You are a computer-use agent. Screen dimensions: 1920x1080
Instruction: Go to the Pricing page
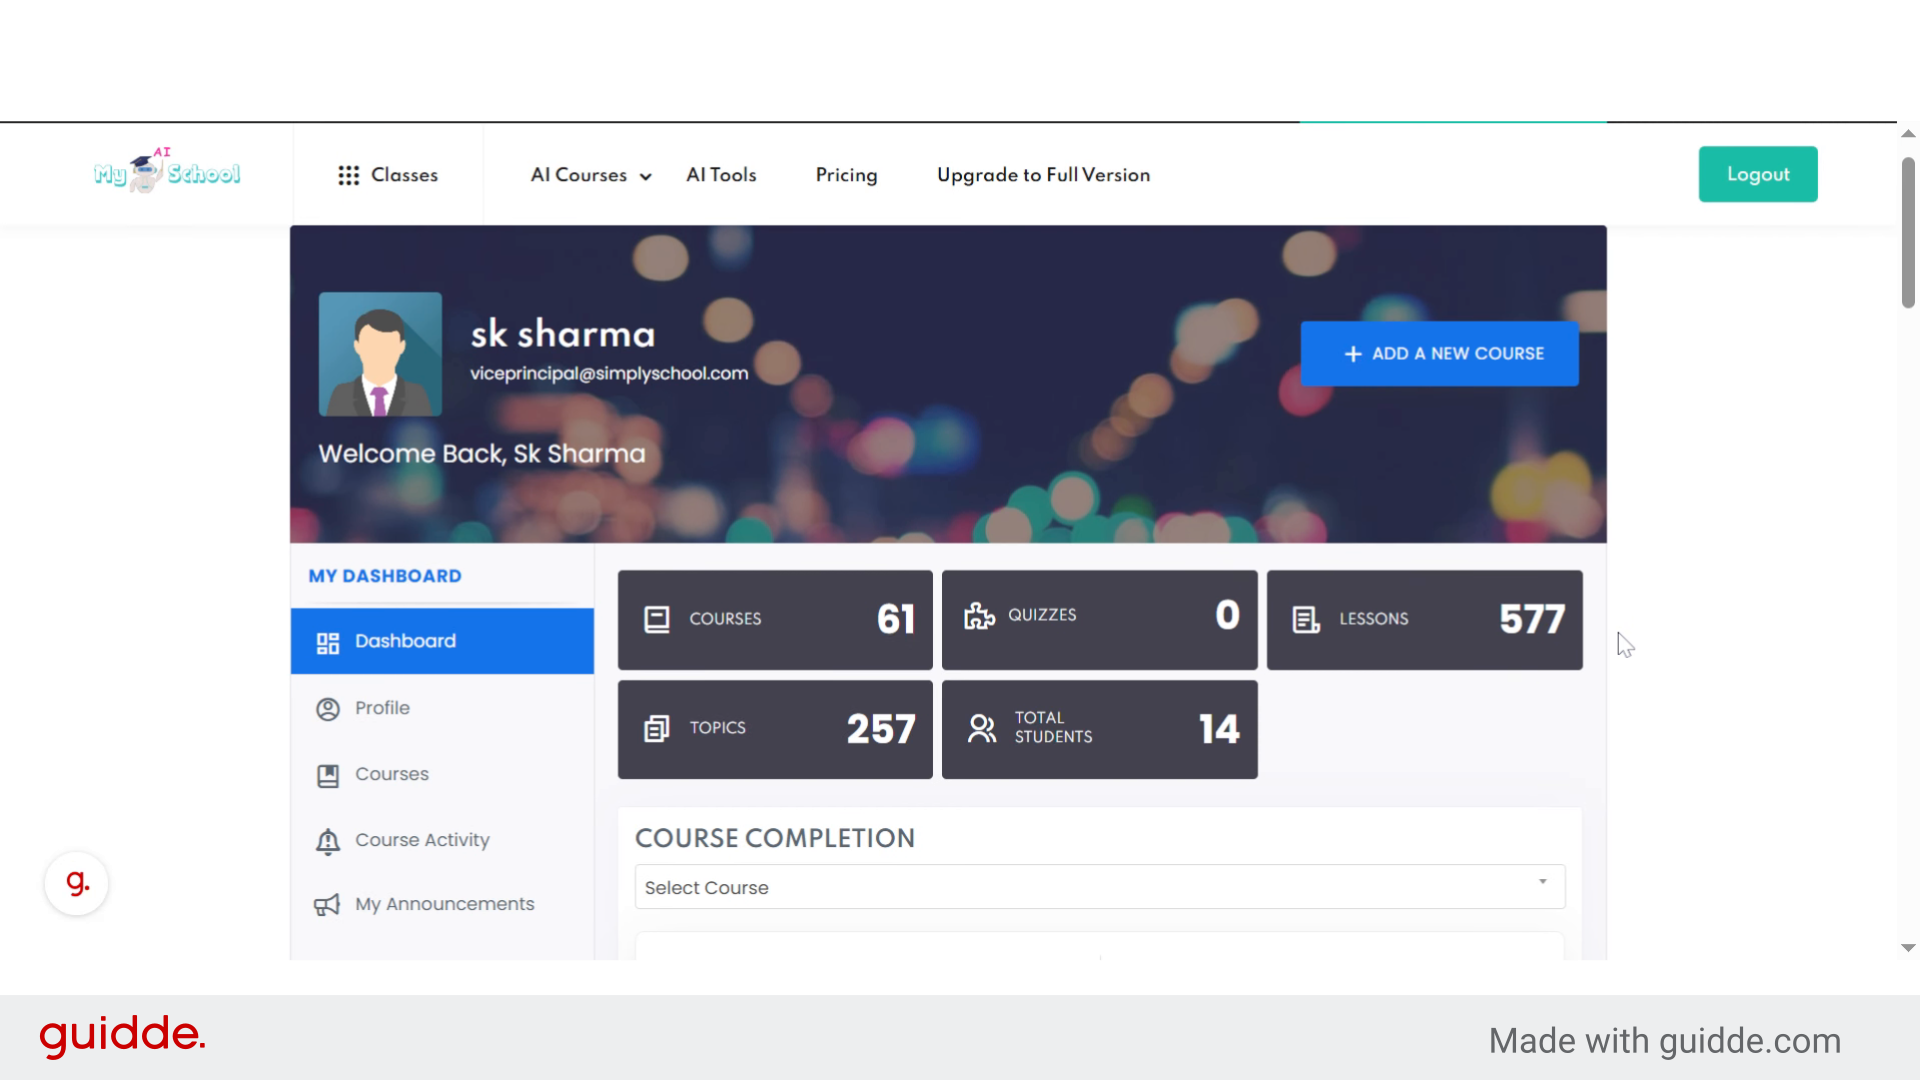(846, 175)
